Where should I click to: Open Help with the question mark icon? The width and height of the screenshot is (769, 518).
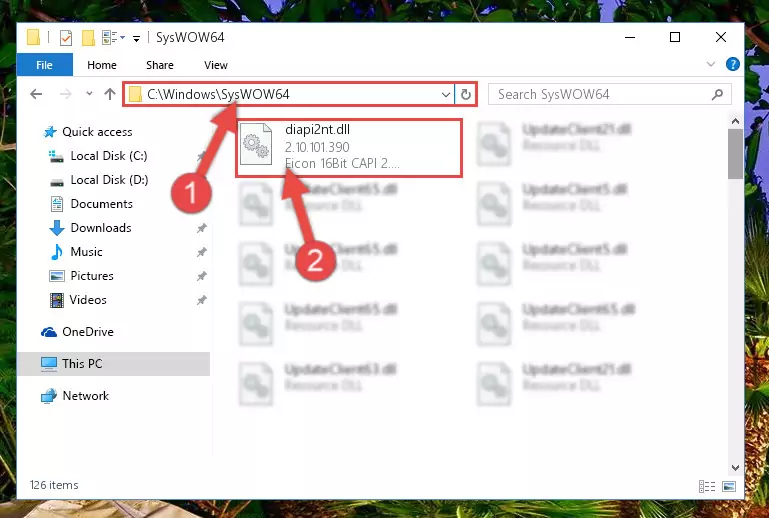(733, 64)
